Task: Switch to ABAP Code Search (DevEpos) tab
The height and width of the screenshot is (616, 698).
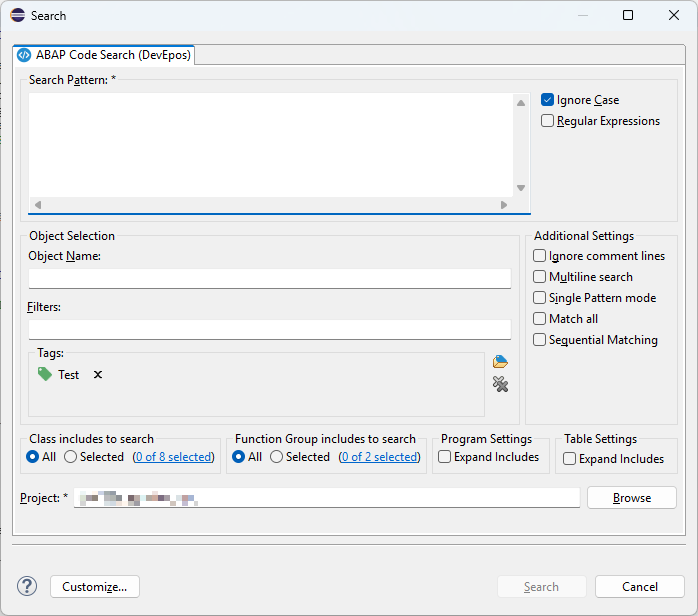Action: click(x=104, y=55)
